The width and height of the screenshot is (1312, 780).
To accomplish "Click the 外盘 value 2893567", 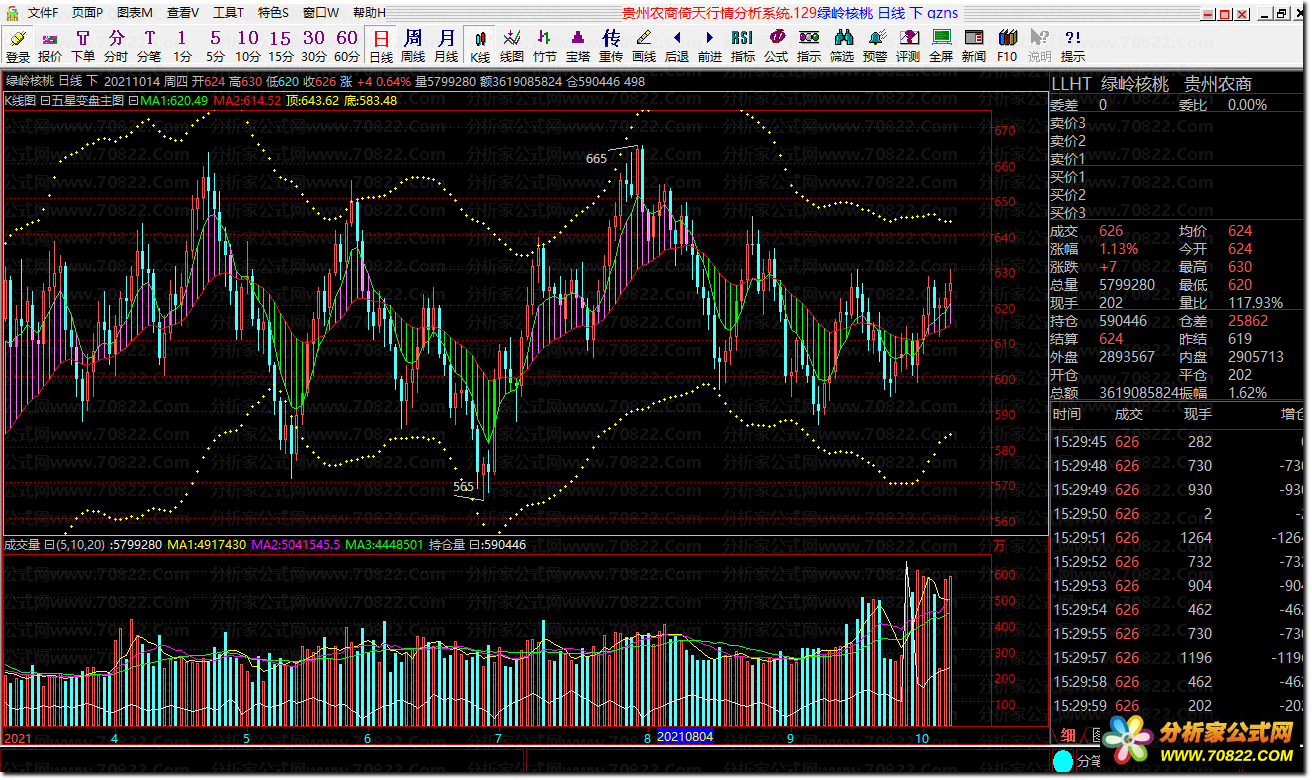I will 1127,357.
